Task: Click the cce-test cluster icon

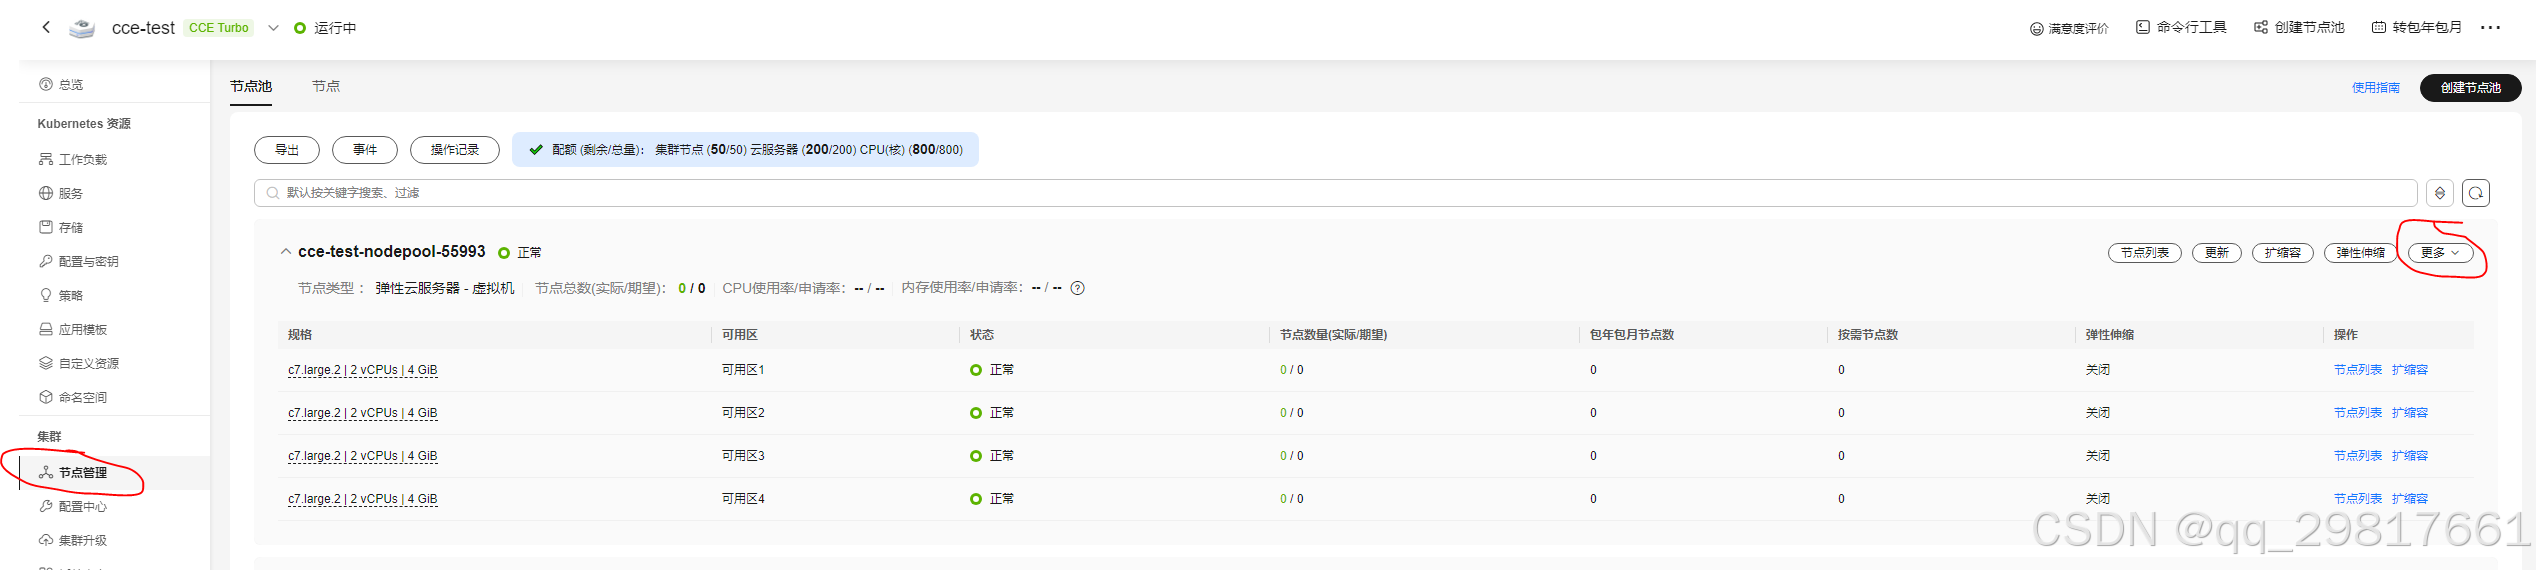Action: tap(82, 28)
